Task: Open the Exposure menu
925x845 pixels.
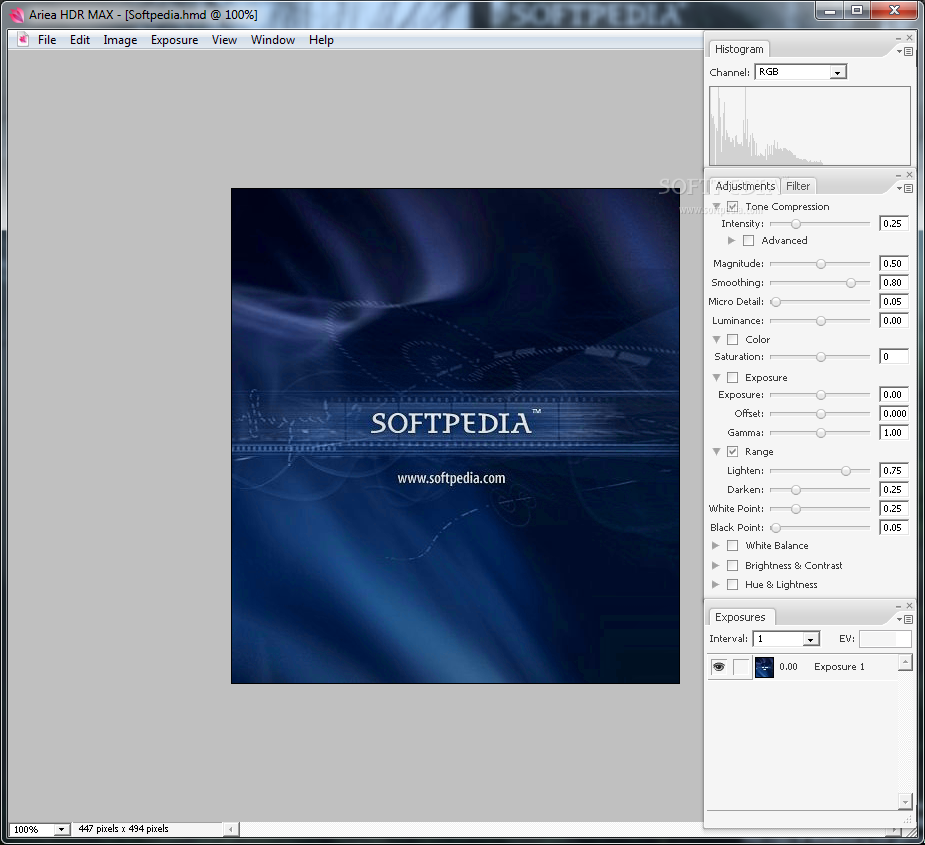Action: coord(175,40)
